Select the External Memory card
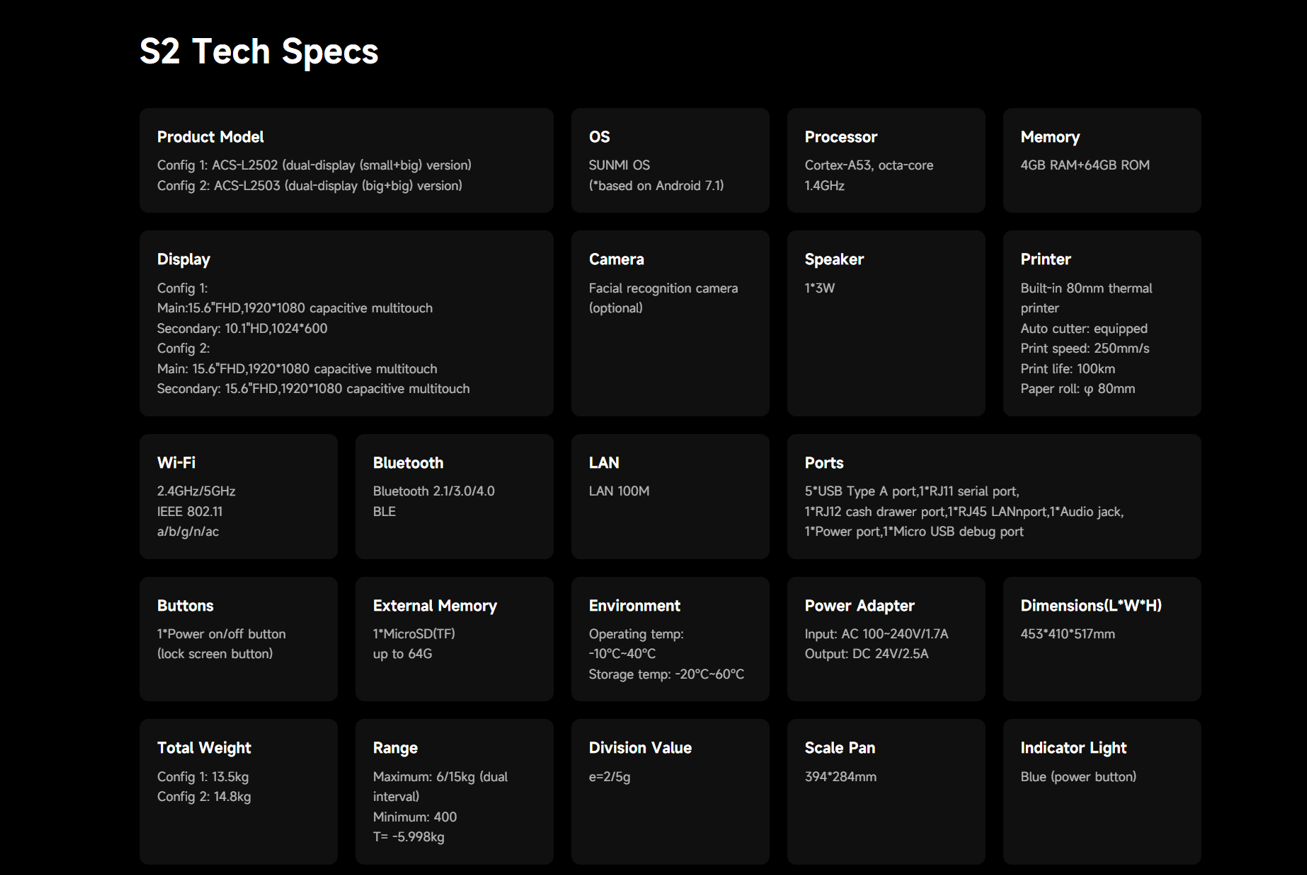The height and width of the screenshot is (875, 1307). click(454, 639)
